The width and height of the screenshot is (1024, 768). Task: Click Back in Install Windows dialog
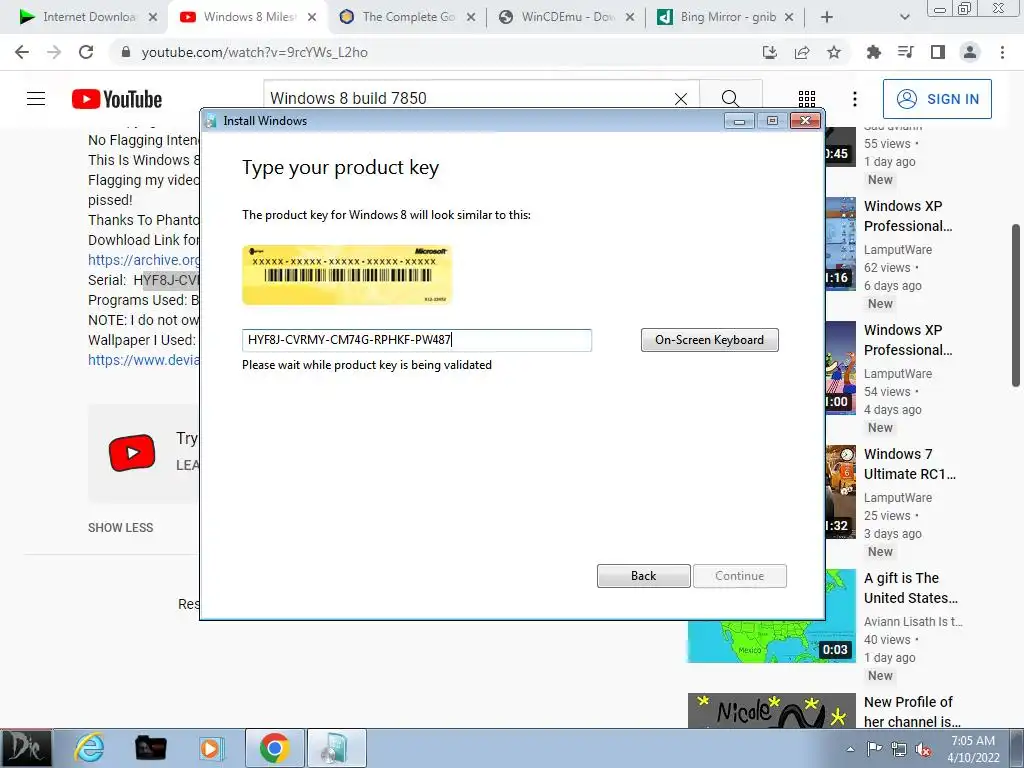tap(643, 576)
